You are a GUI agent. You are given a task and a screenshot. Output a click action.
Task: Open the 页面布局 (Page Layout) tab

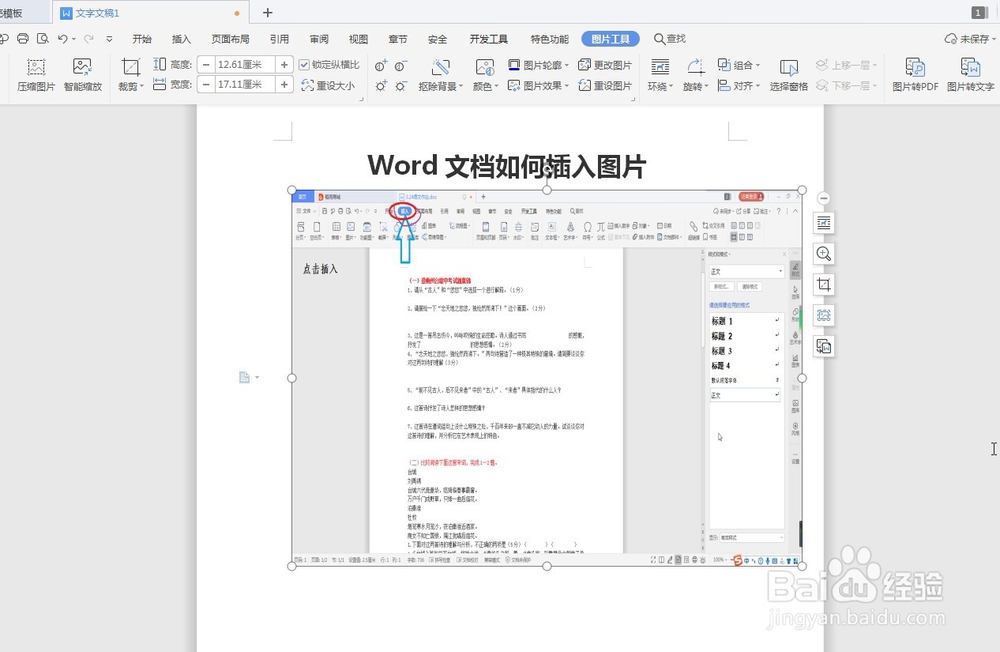231,38
